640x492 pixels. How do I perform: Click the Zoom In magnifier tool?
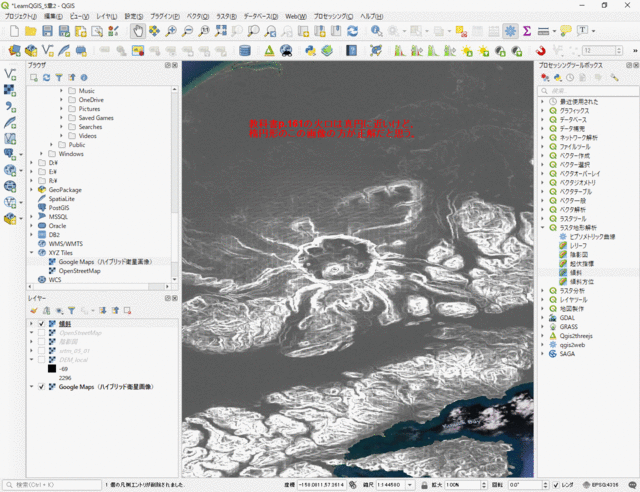pos(171,31)
